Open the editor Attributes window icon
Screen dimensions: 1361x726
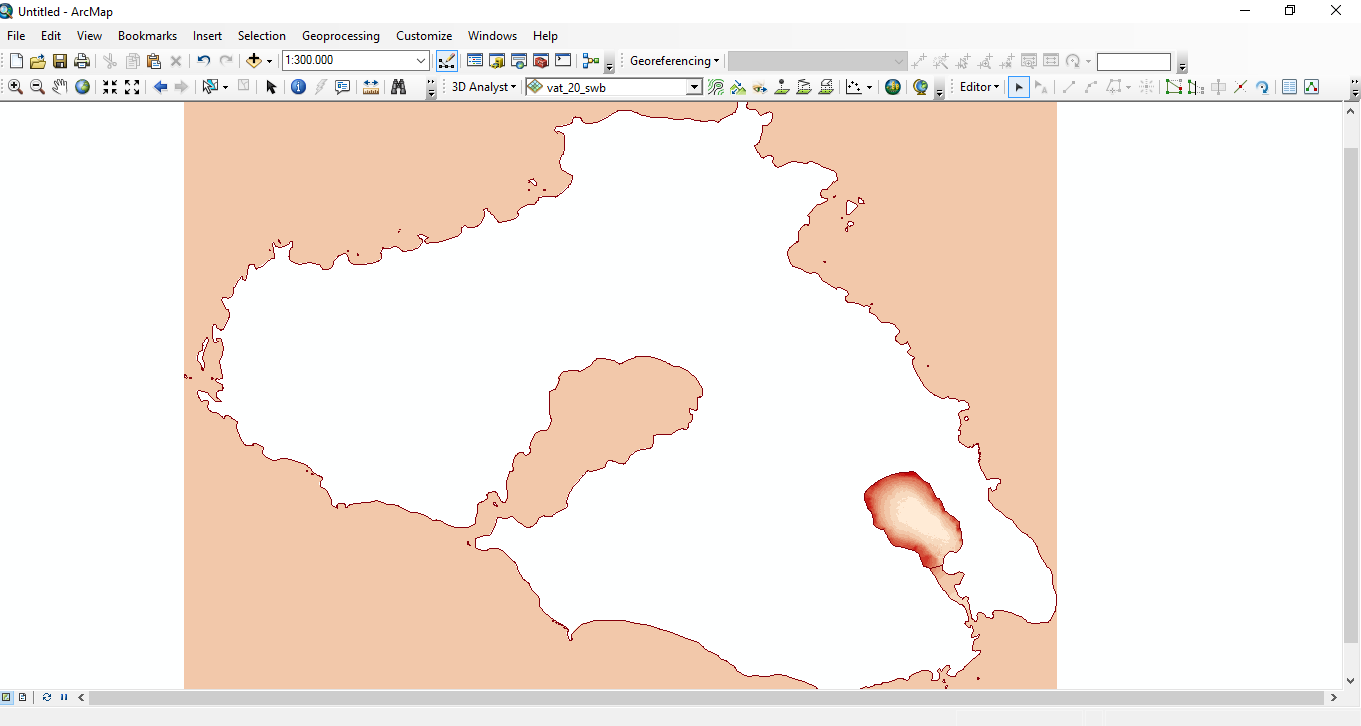pyautogui.click(x=1290, y=87)
